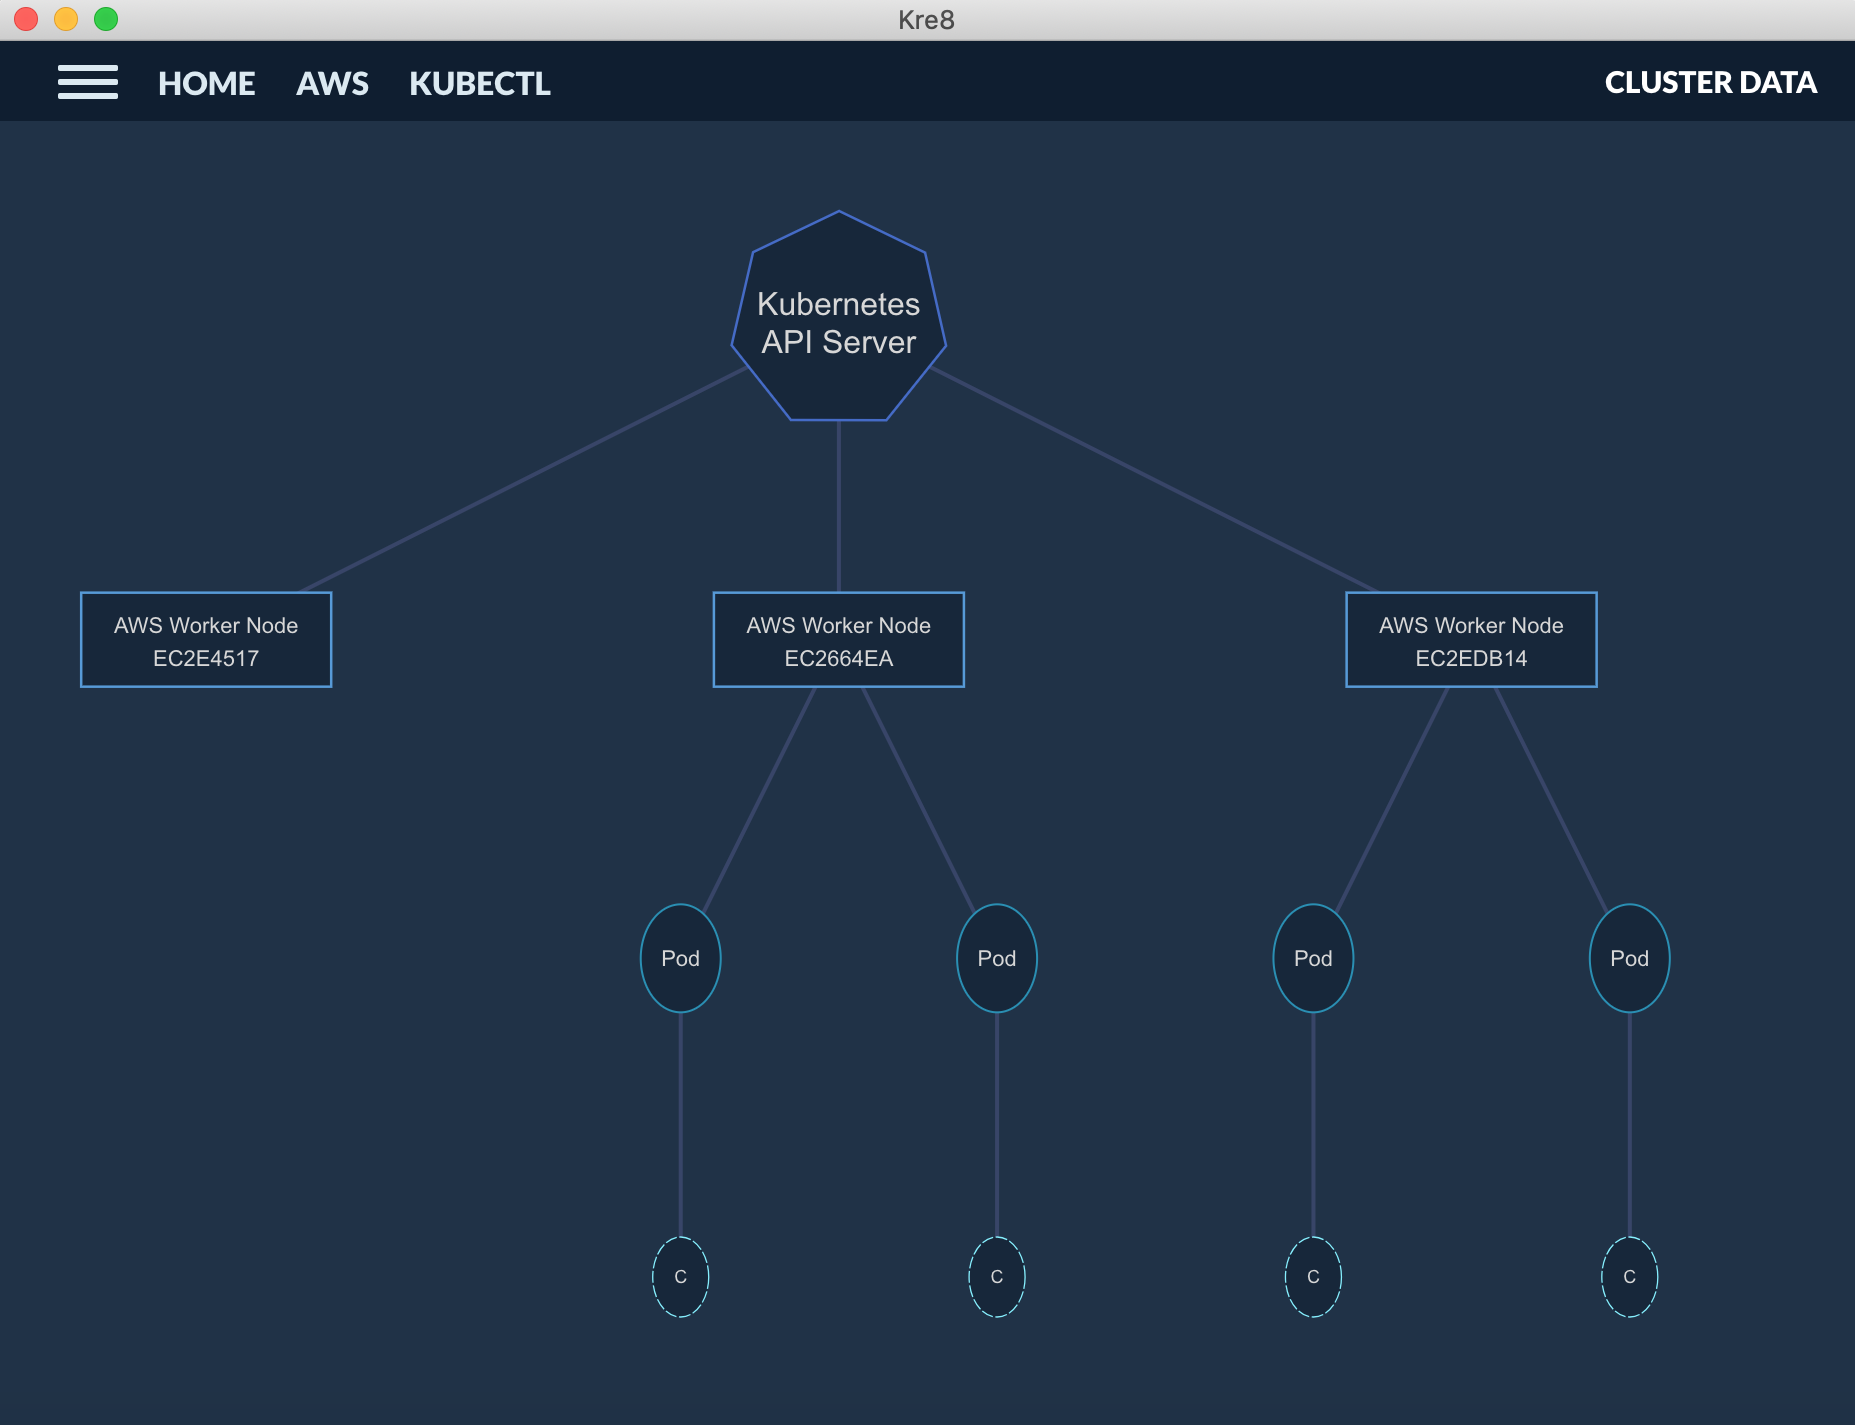The width and height of the screenshot is (1855, 1425).
Task: Select container C below EC2EDB14's left Pod
Action: pyautogui.click(x=1313, y=1277)
